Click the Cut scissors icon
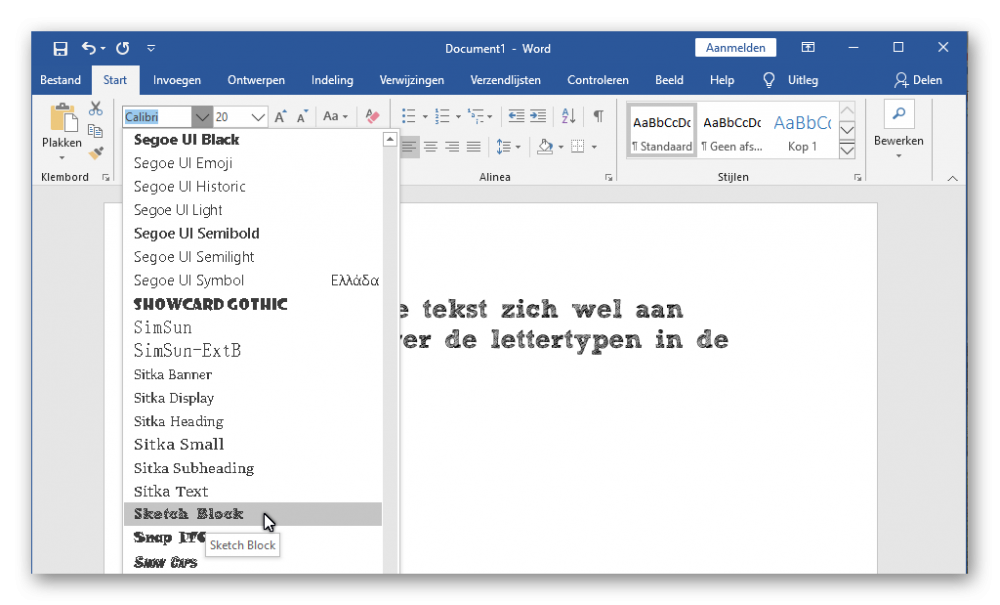Screen dimensions: 1000x605 pyautogui.click(x=96, y=108)
